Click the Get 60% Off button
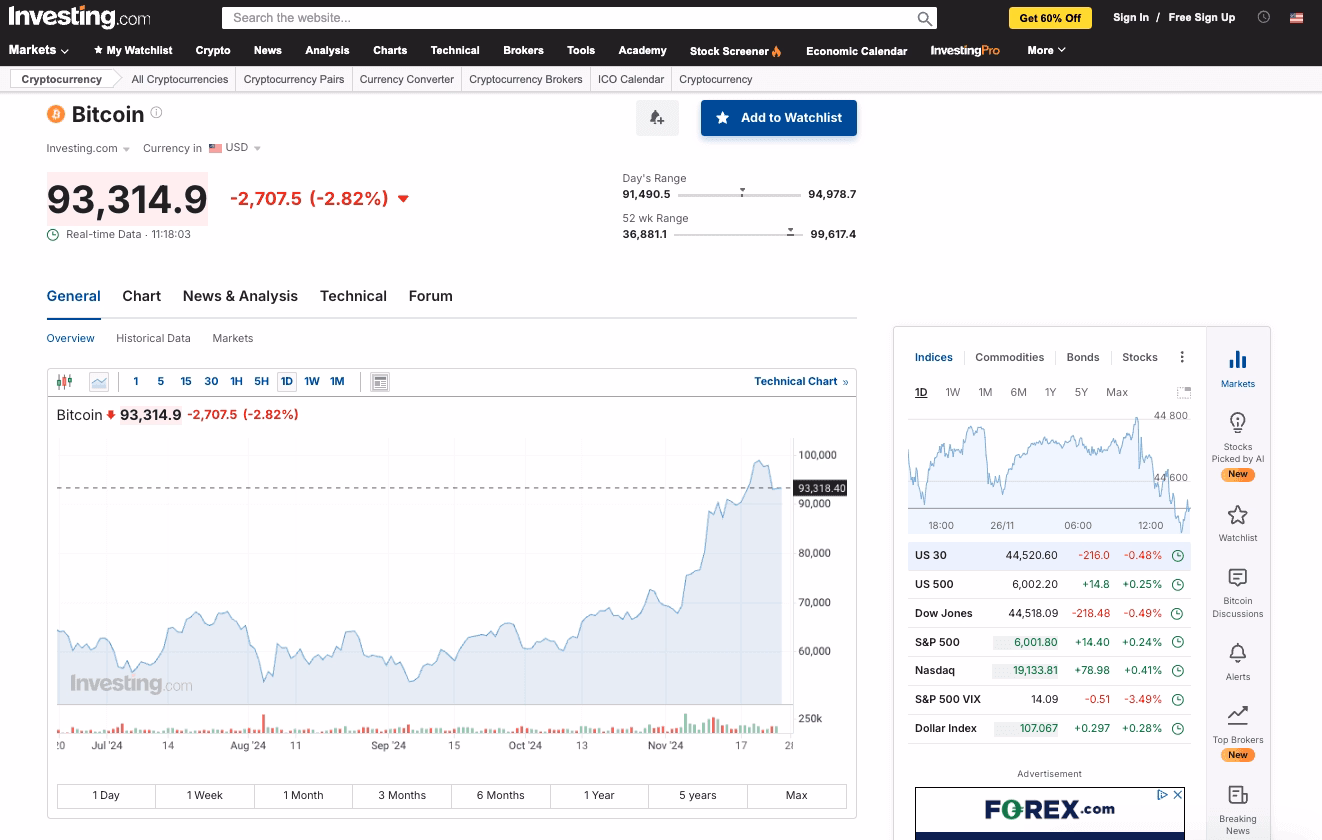This screenshot has width=1322, height=840. pos(1050,18)
